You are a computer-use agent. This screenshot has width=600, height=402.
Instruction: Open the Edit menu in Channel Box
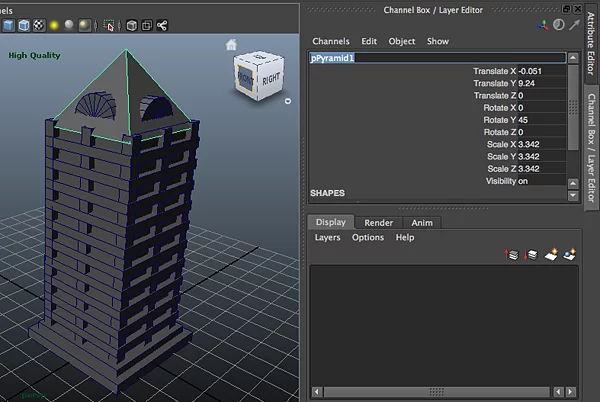(369, 41)
